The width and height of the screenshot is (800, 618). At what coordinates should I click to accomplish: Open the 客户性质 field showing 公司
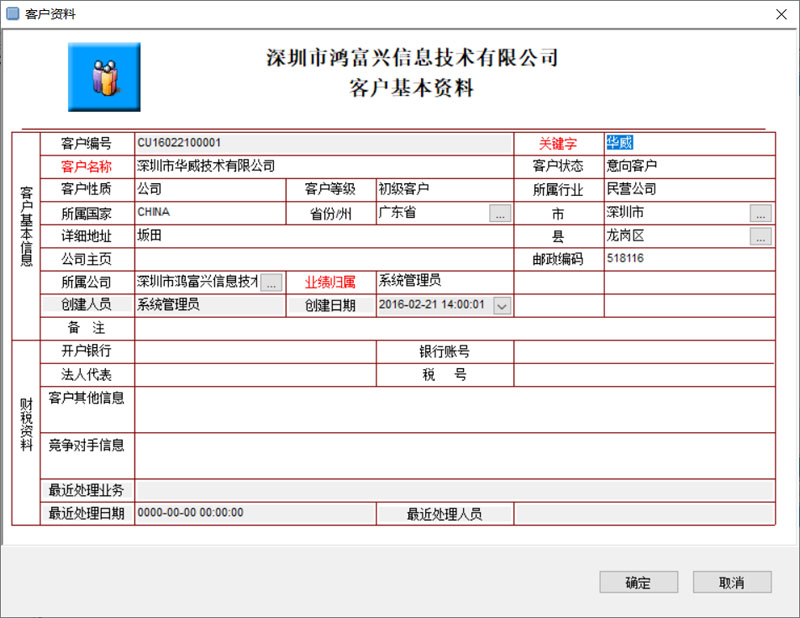[210, 189]
